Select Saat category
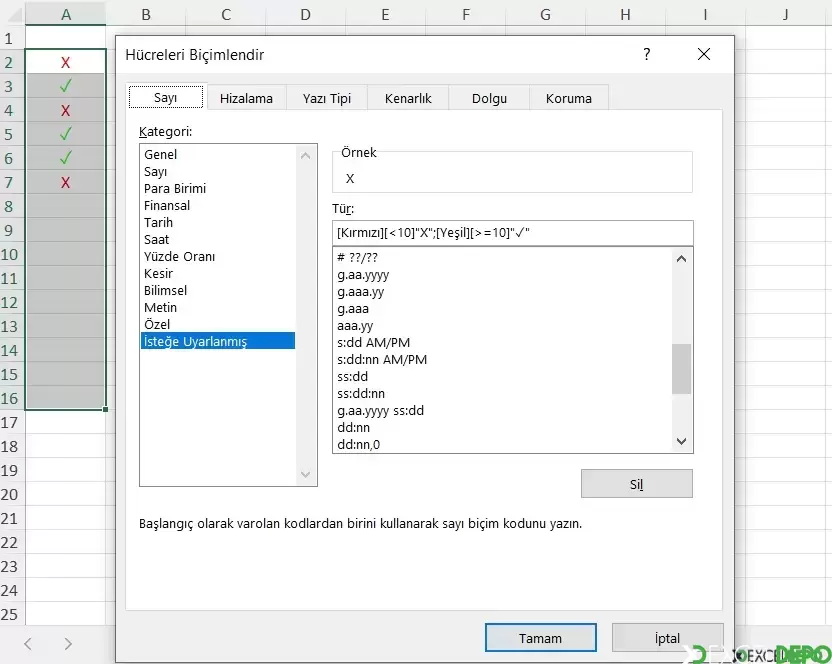The image size is (832, 664). tap(218, 239)
